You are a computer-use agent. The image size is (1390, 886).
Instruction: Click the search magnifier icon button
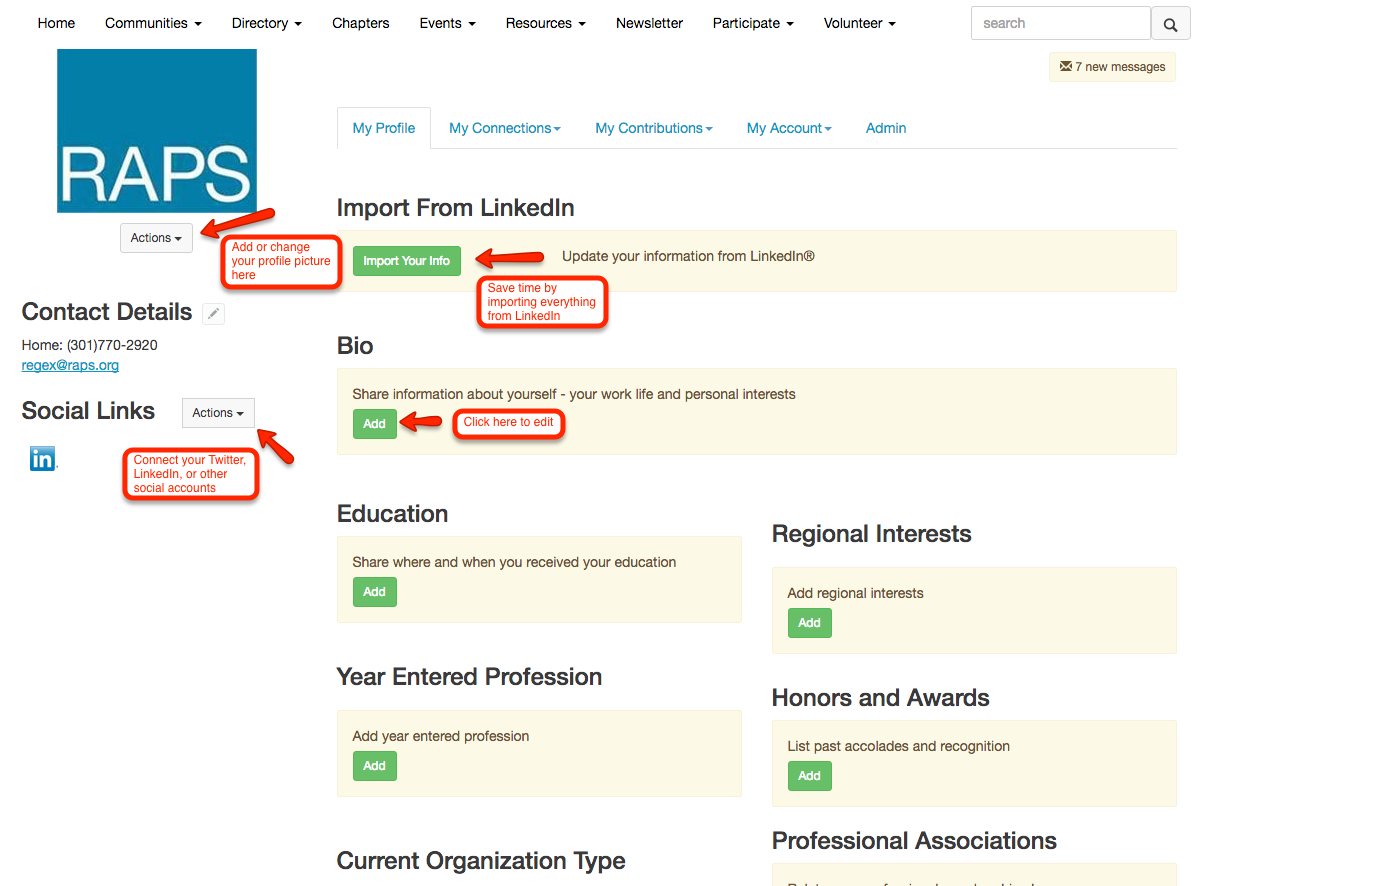coord(1170,24)
